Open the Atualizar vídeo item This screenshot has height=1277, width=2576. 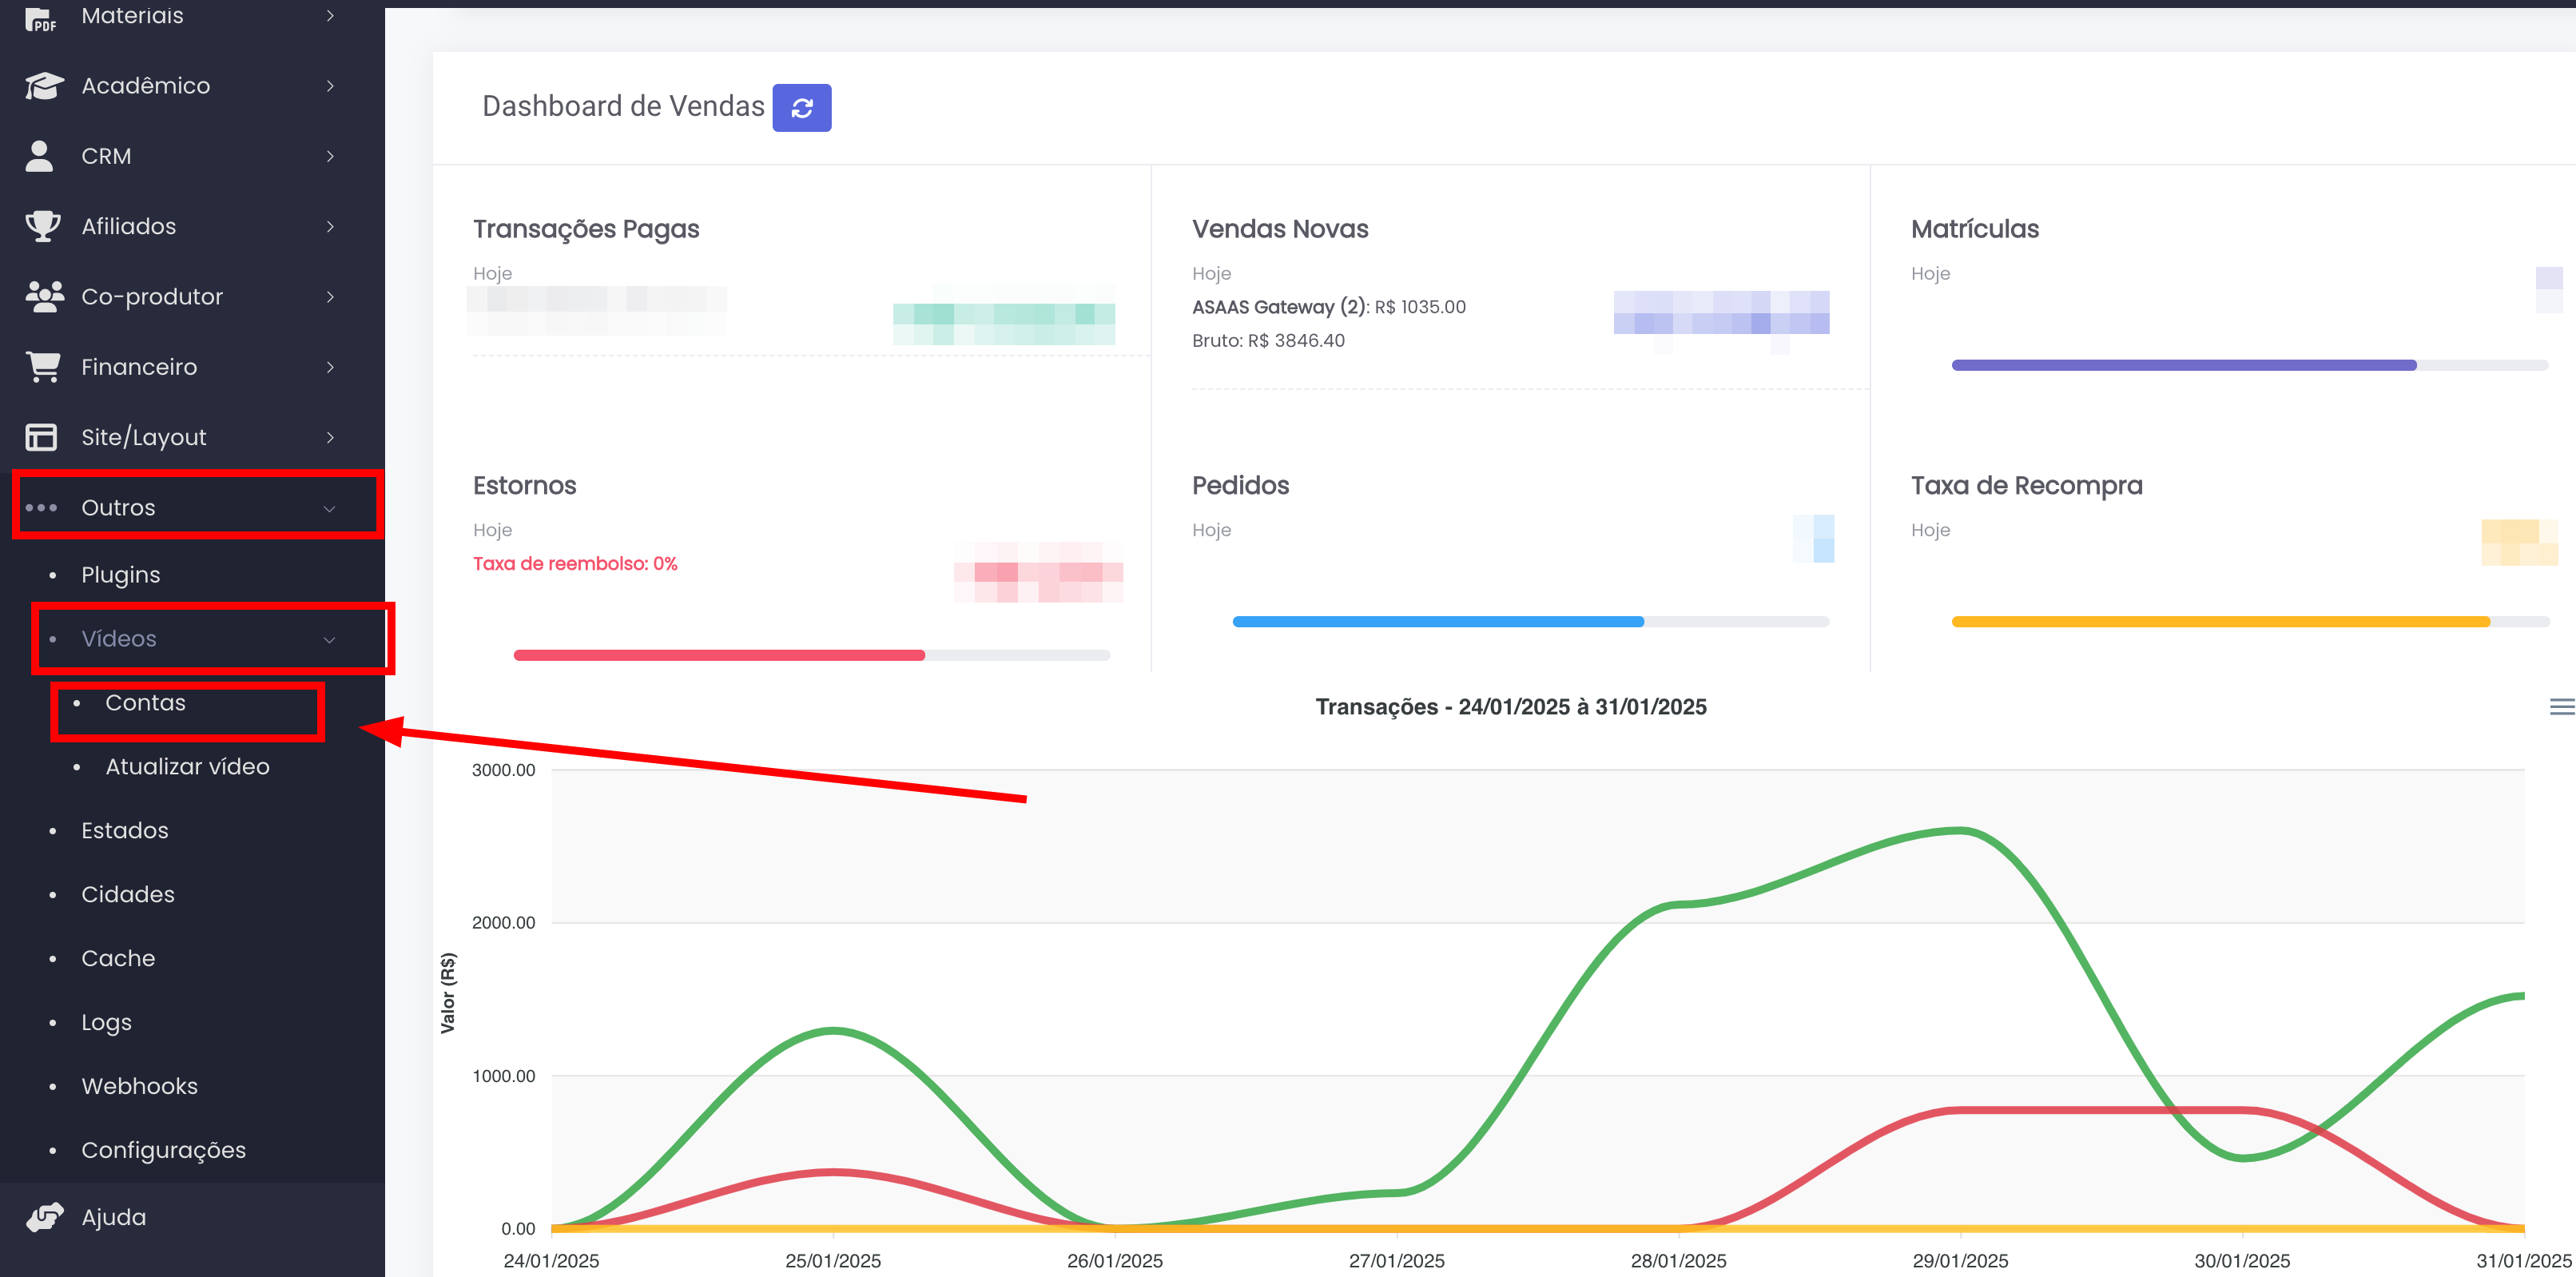187,767
